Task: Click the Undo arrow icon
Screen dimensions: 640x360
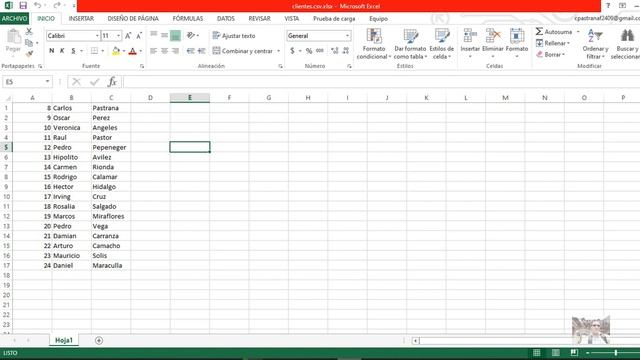Action: click(38, 6)
